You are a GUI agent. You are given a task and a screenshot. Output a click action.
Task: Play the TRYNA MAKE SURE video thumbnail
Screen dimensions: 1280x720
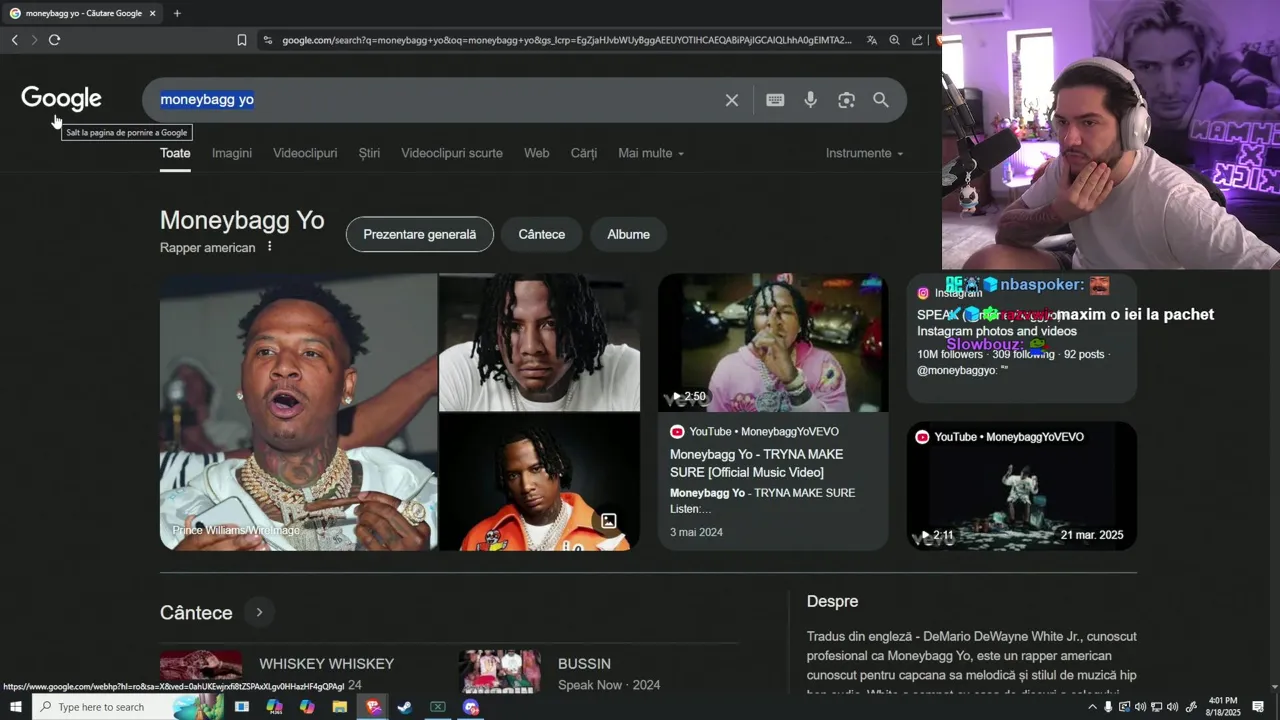773,343
